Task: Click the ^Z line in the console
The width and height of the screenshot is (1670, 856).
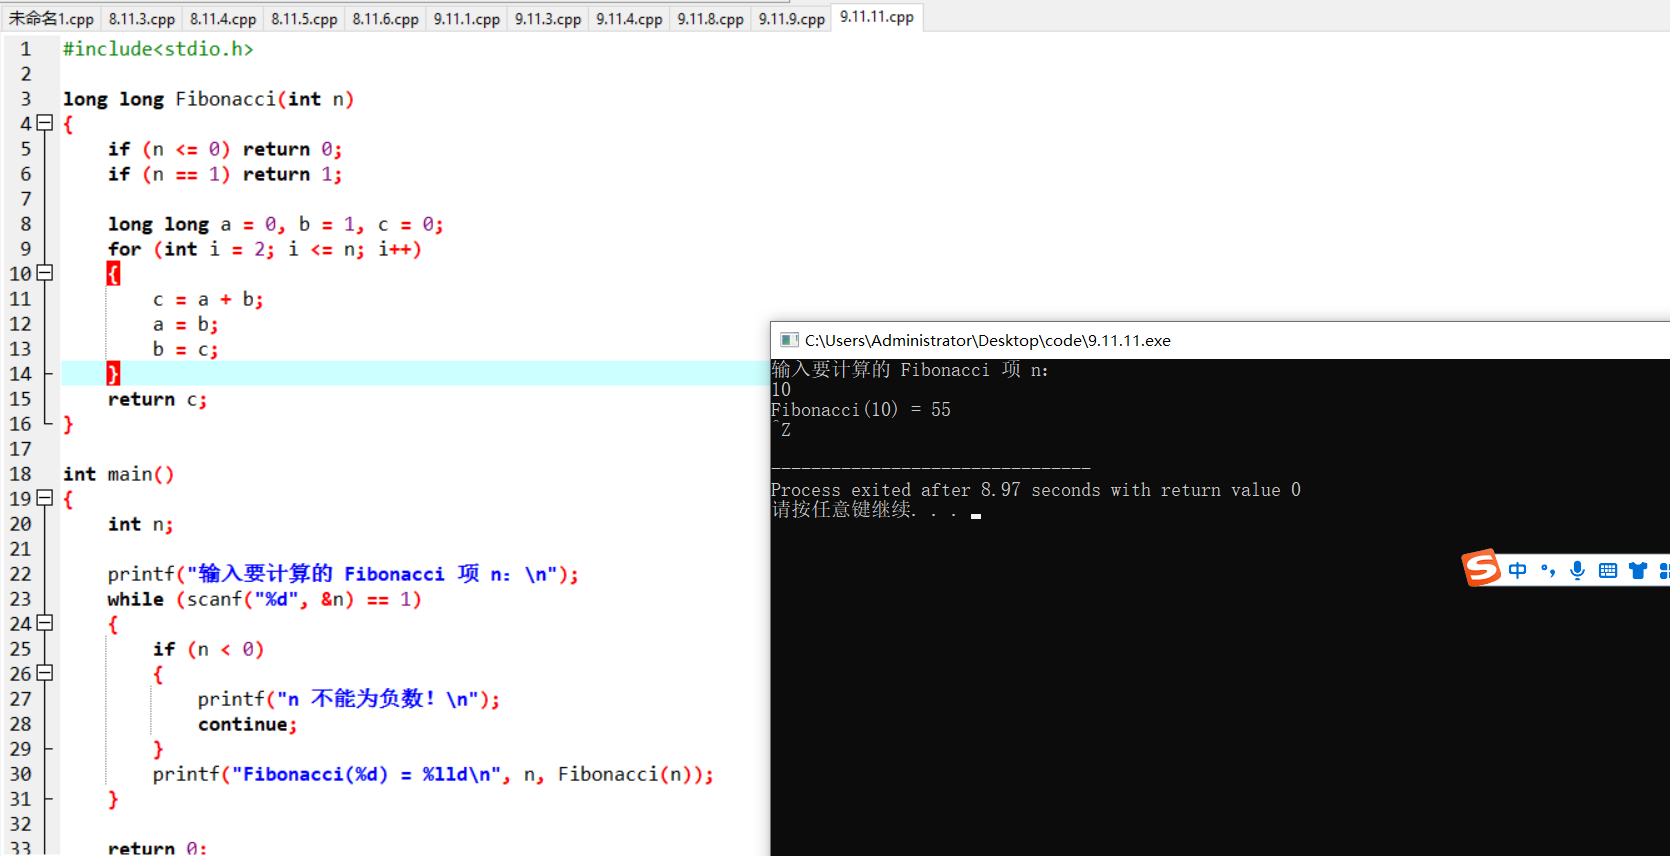Action: [781, 430]
